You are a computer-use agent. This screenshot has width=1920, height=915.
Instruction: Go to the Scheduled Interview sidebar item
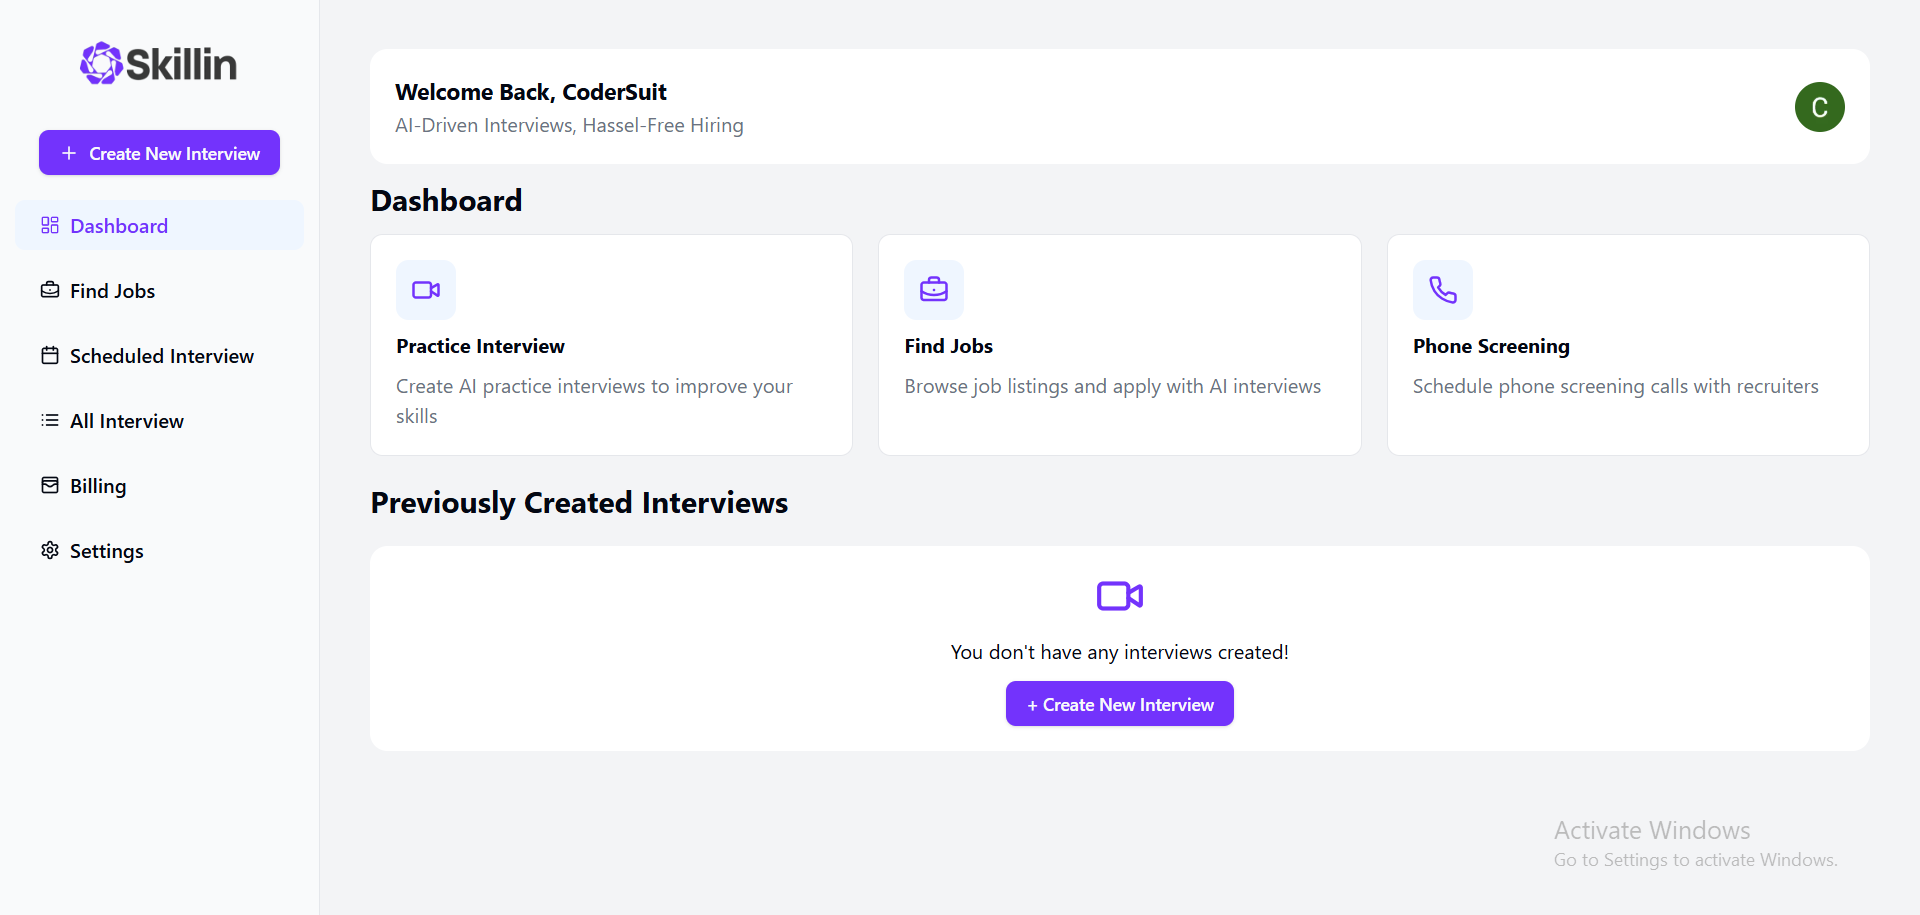point(160,355)
